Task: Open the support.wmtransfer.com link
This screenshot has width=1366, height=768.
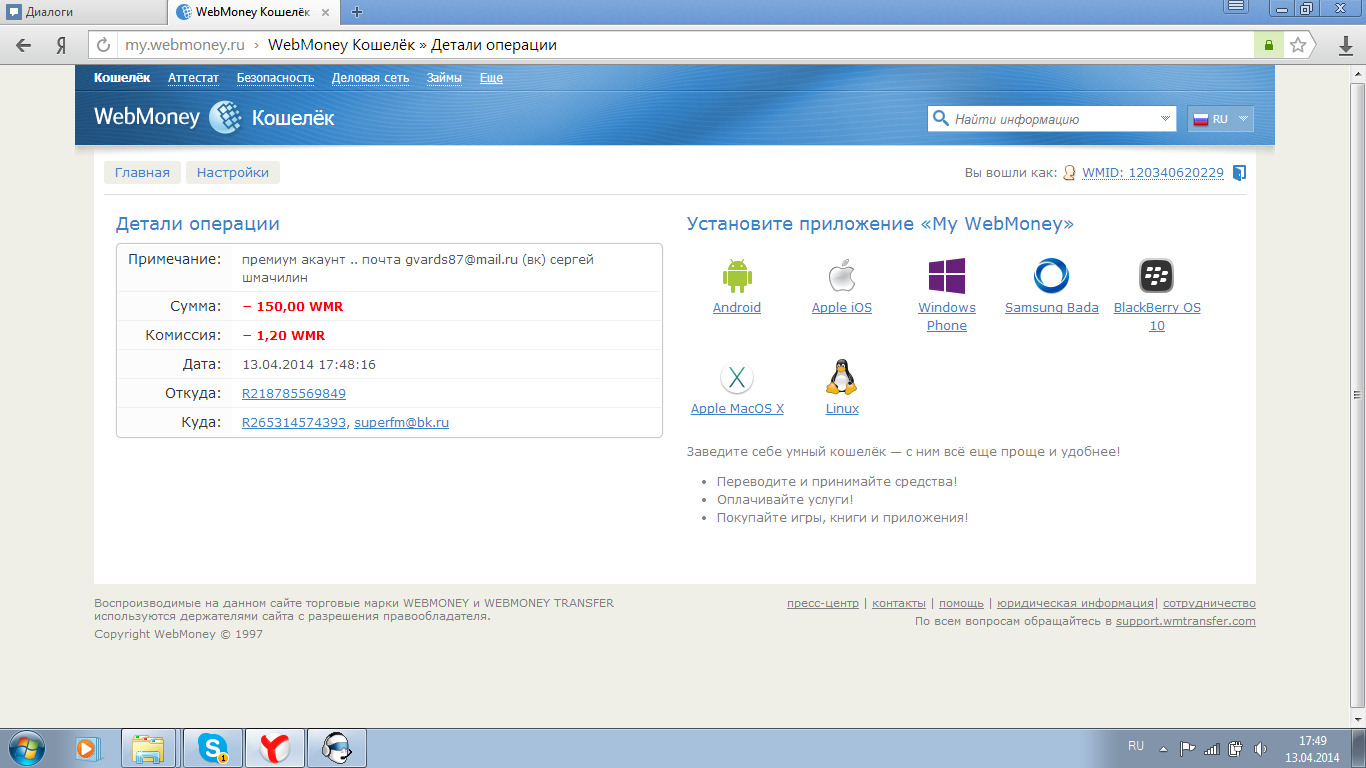Action: [x=1186, y=621]
